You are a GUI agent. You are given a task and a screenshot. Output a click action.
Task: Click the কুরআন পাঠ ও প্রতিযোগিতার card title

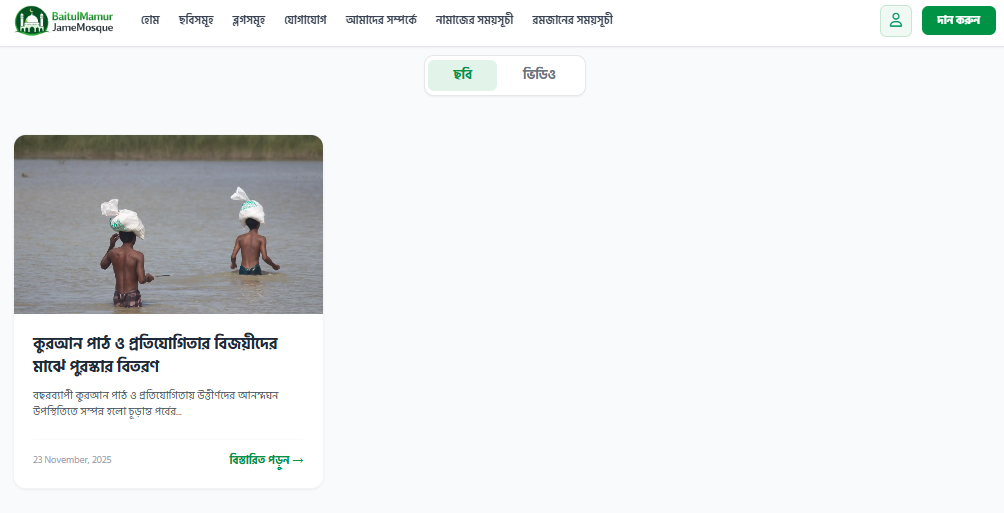point(155,354)
